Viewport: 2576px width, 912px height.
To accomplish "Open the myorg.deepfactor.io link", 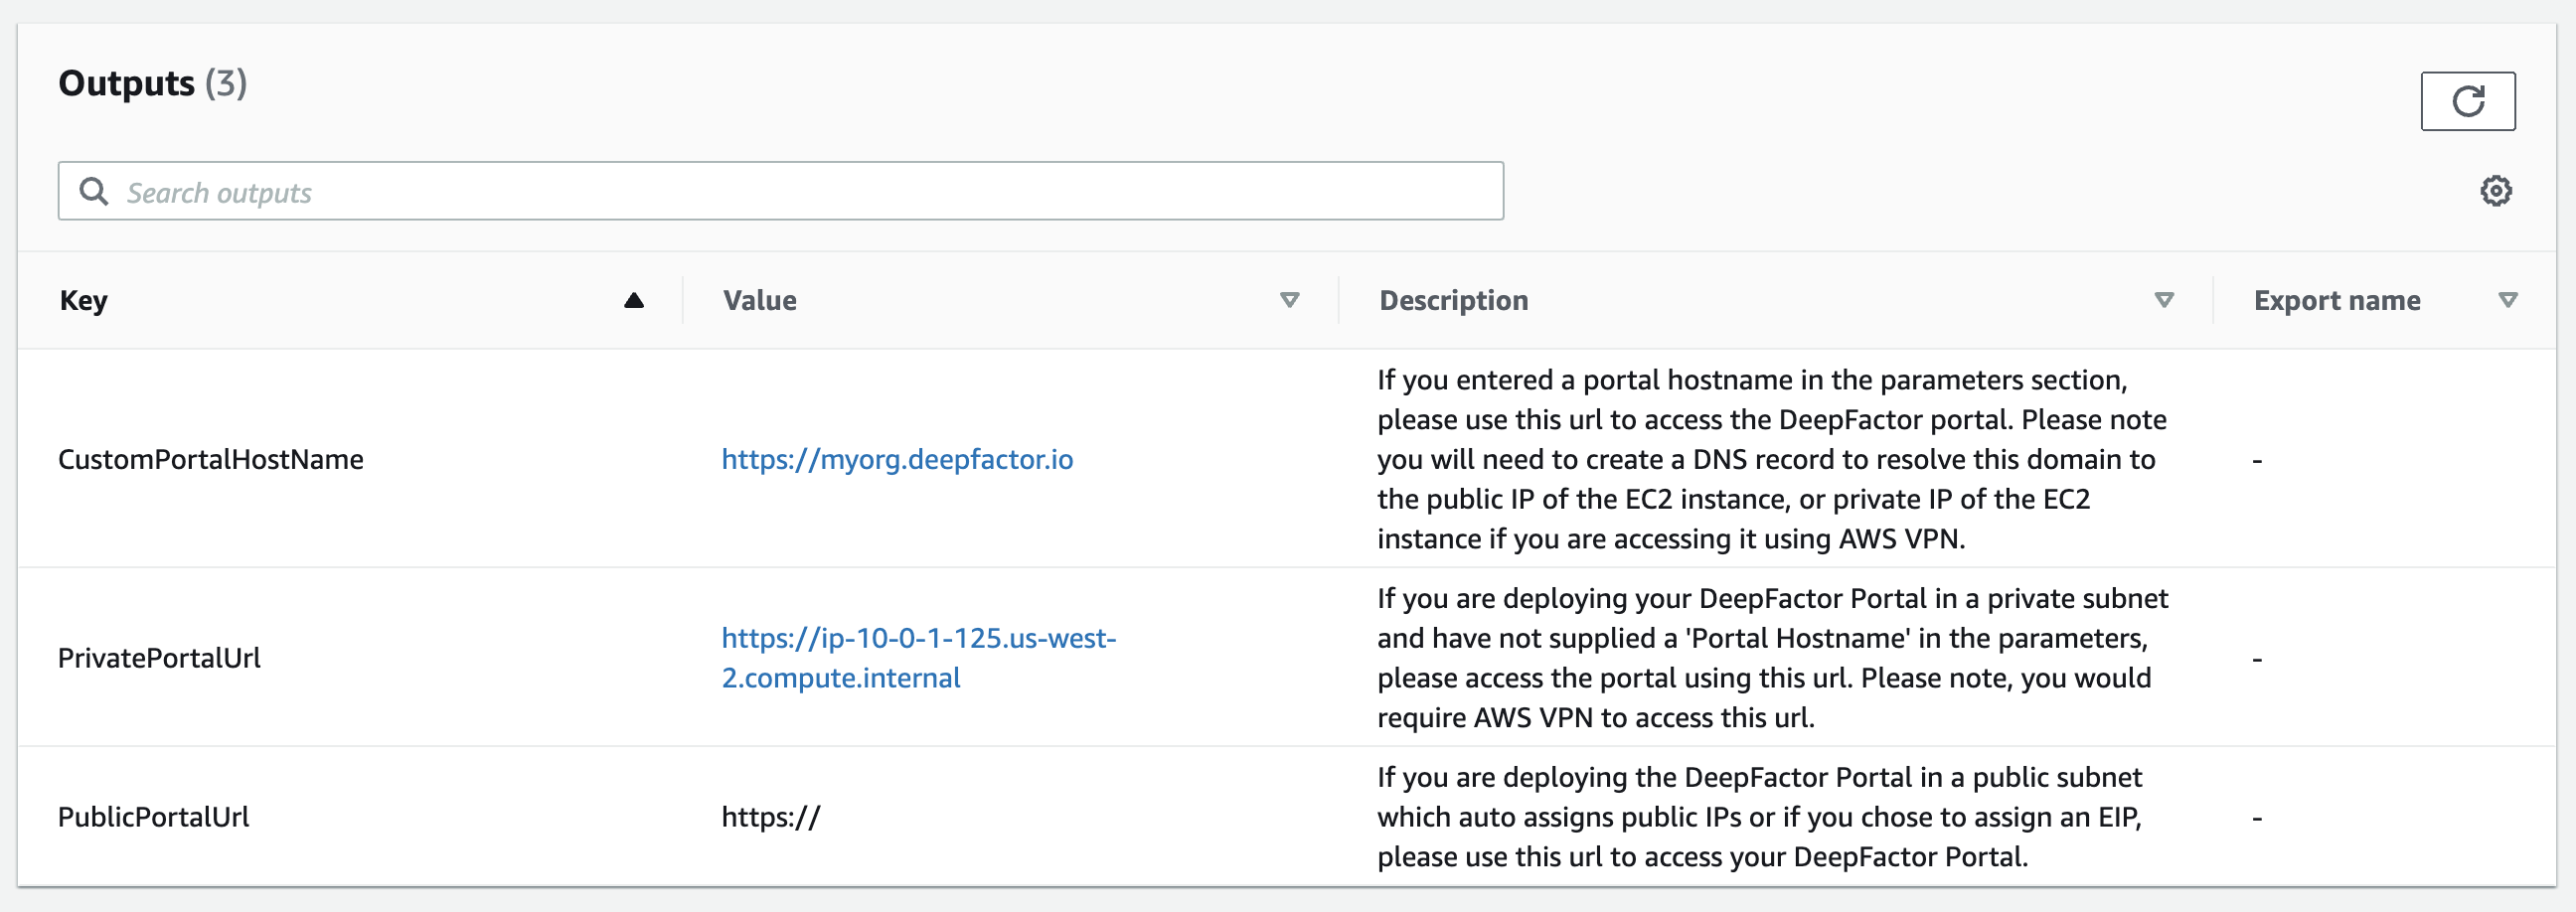I will coord(897,459).
